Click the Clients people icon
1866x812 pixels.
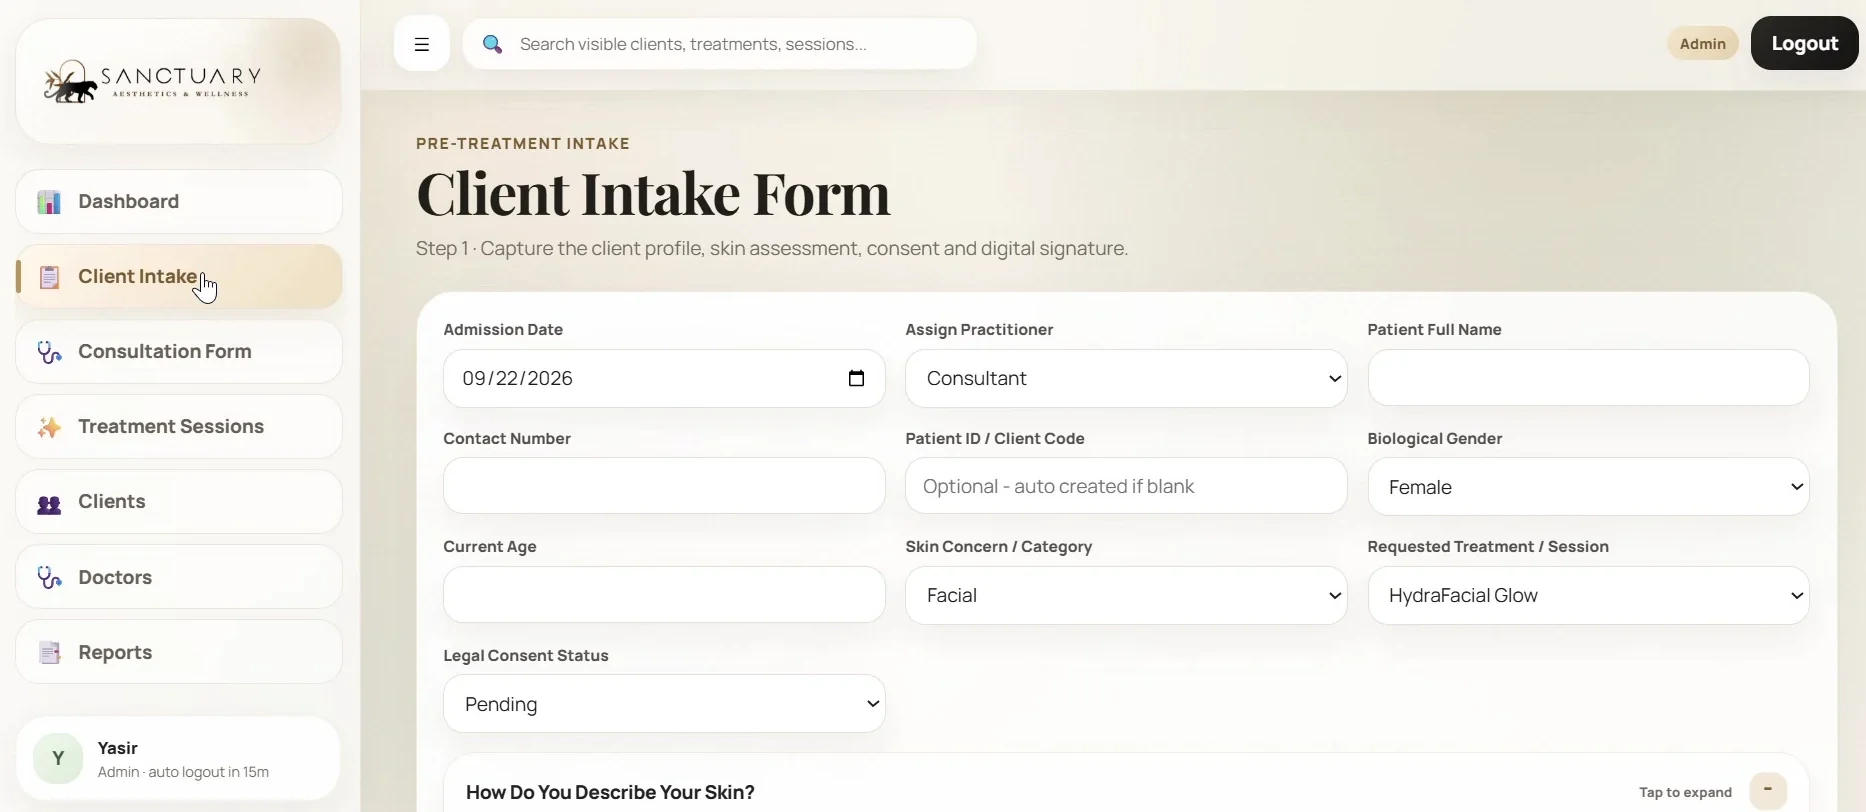(x=49, y=503)
